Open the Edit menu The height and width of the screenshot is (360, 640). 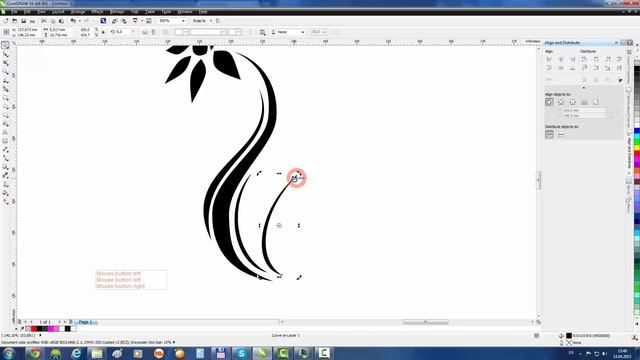tap(27, 12)
